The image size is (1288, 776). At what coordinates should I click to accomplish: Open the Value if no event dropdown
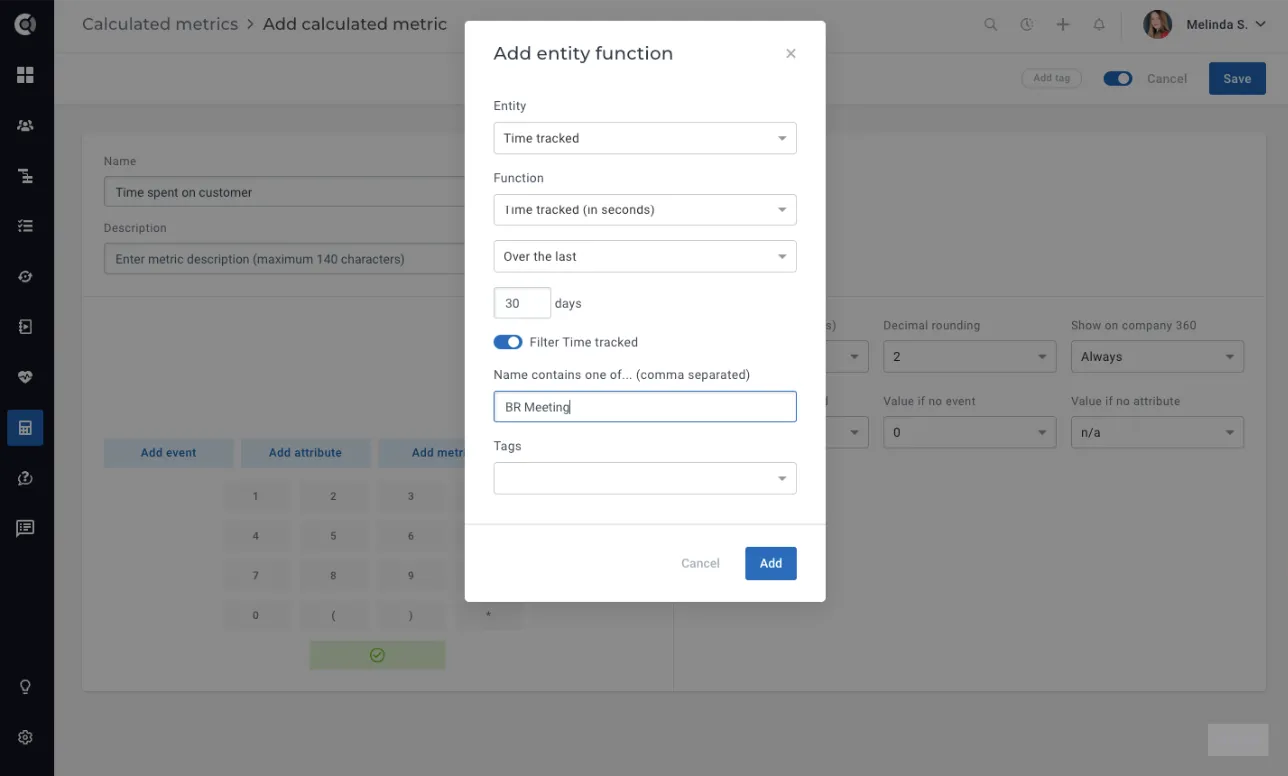coord(969,432)
